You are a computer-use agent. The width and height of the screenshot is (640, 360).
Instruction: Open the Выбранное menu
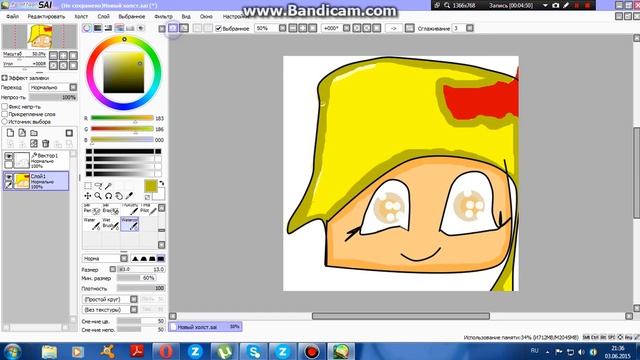[131, 16]
